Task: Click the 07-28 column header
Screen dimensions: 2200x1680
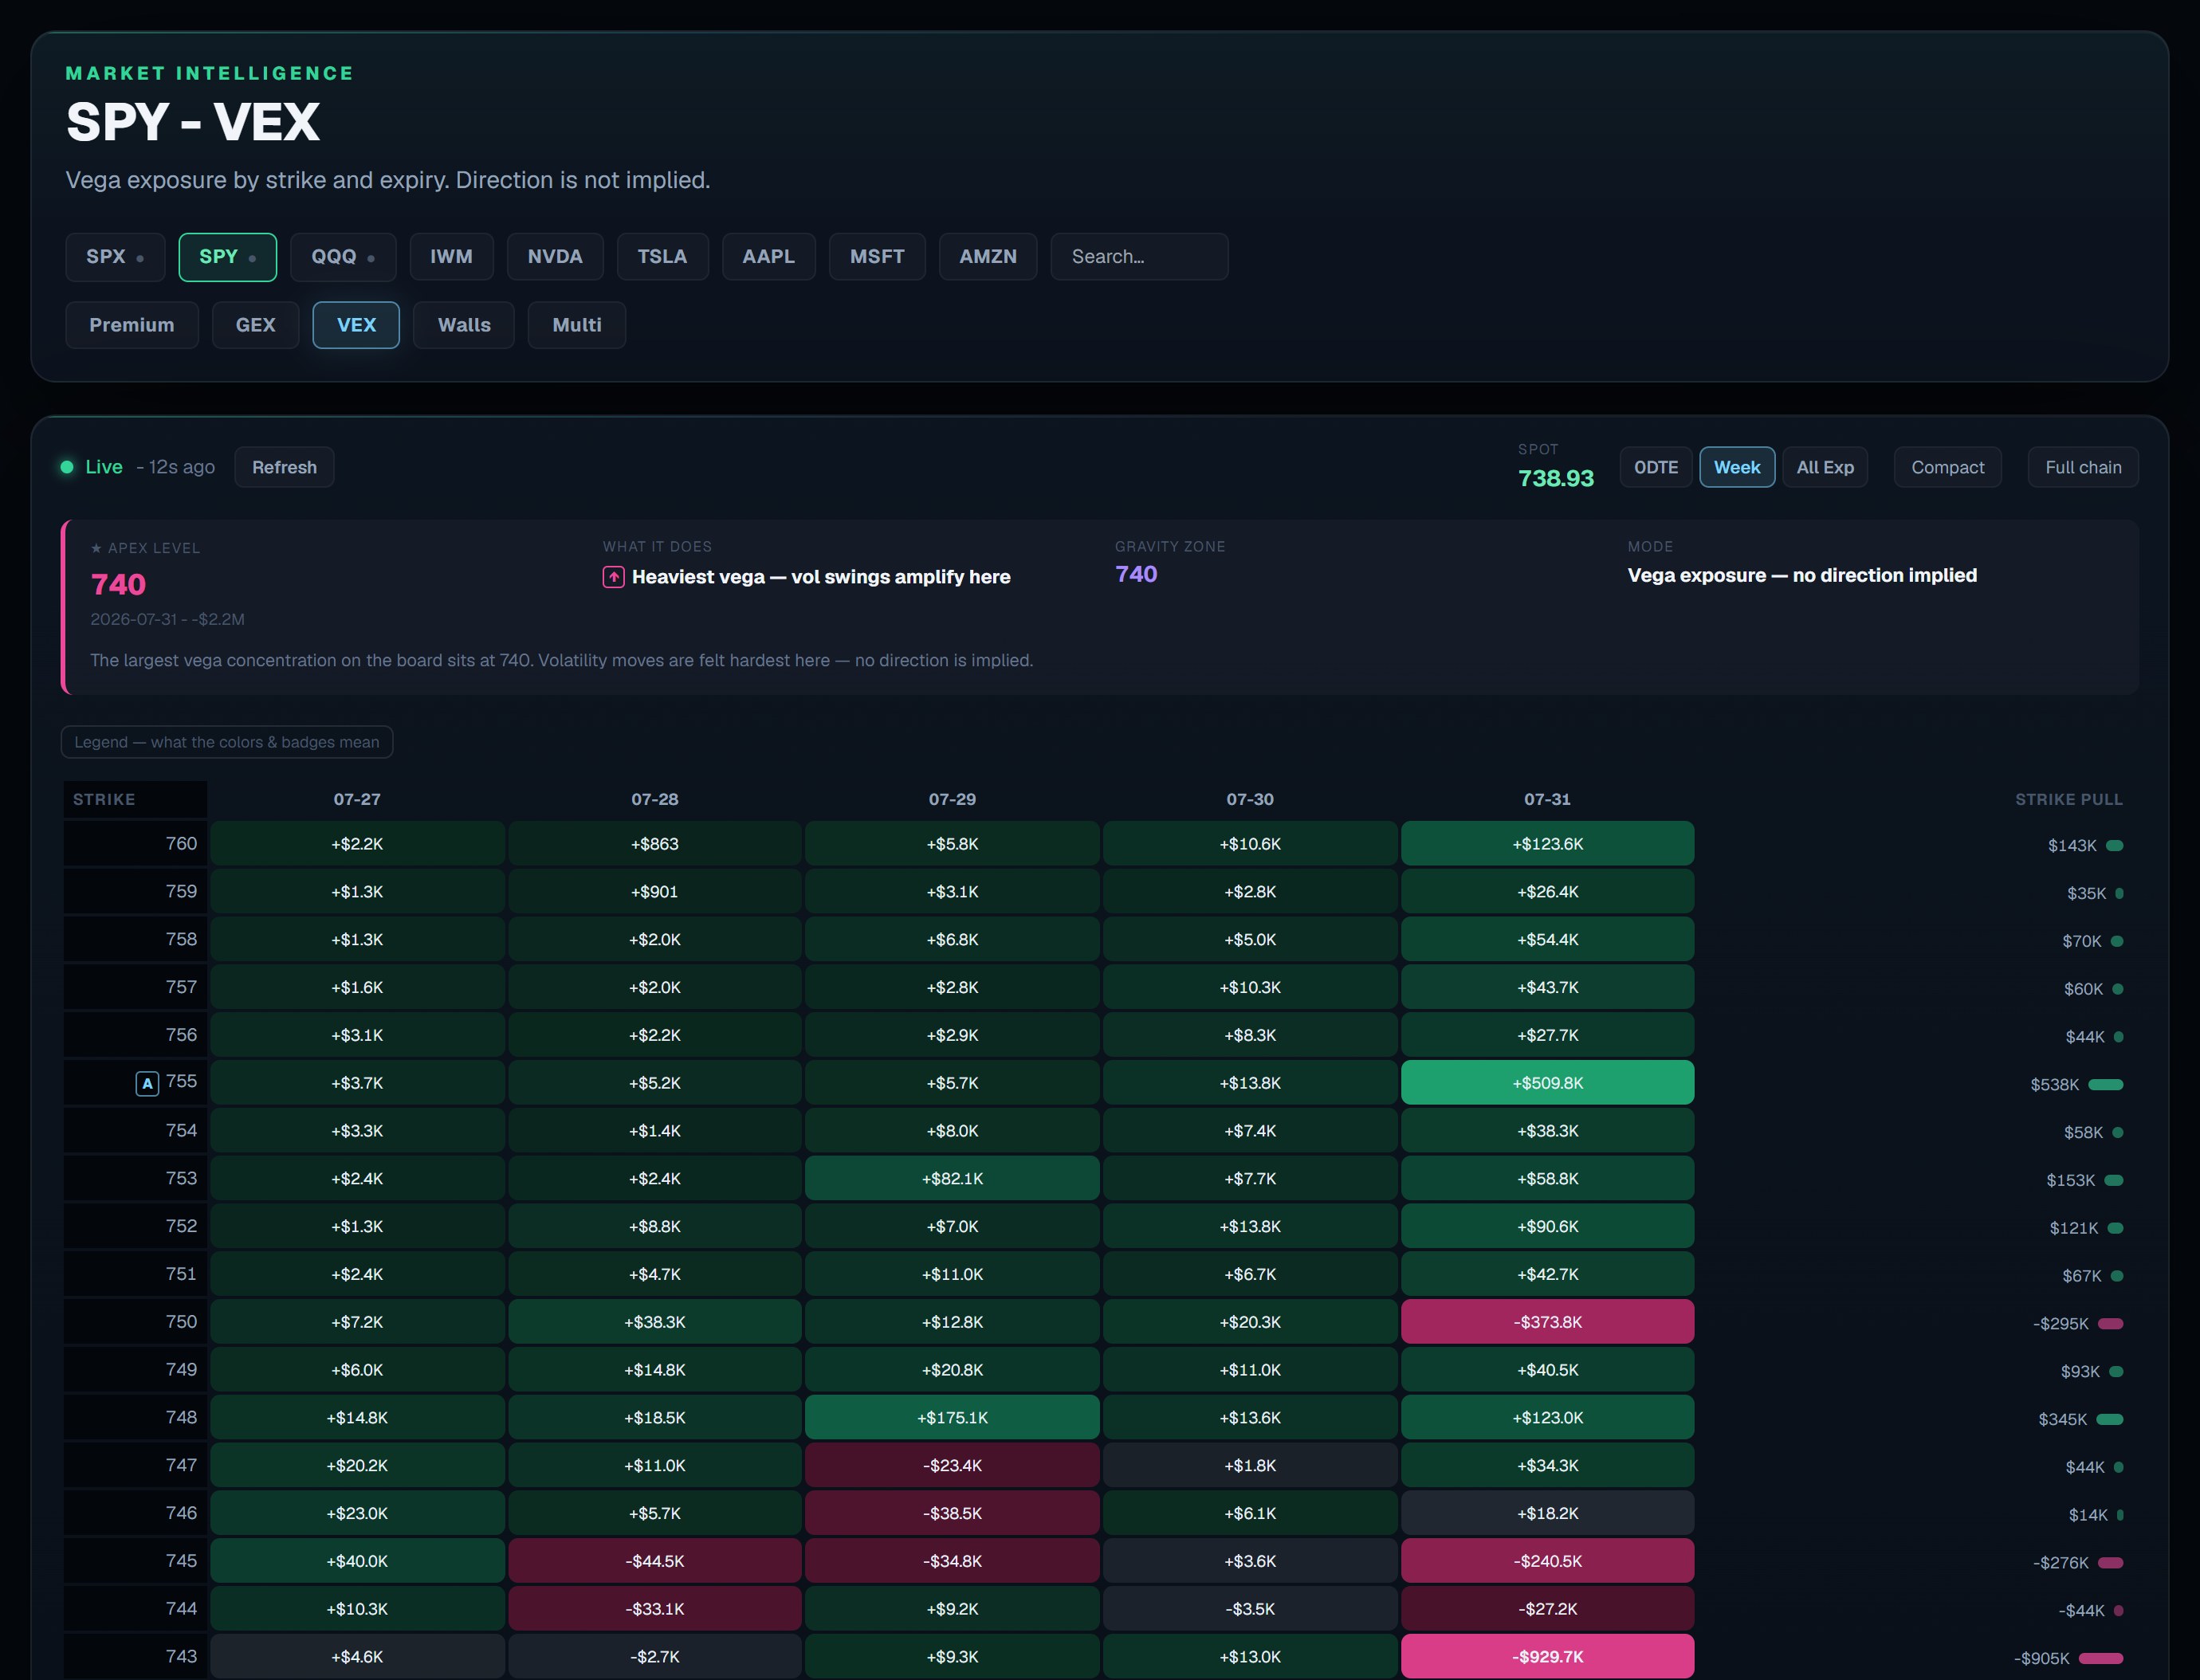Action: [655, 799]
